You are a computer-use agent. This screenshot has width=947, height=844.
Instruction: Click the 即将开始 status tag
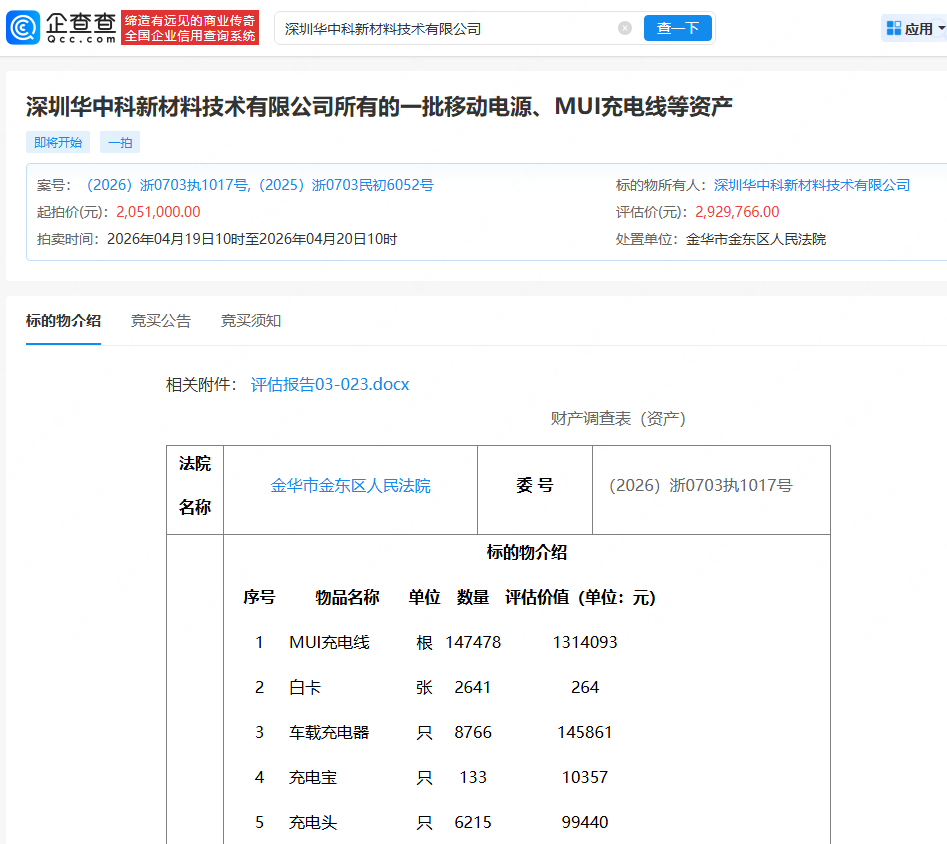(x=57, y=142)
